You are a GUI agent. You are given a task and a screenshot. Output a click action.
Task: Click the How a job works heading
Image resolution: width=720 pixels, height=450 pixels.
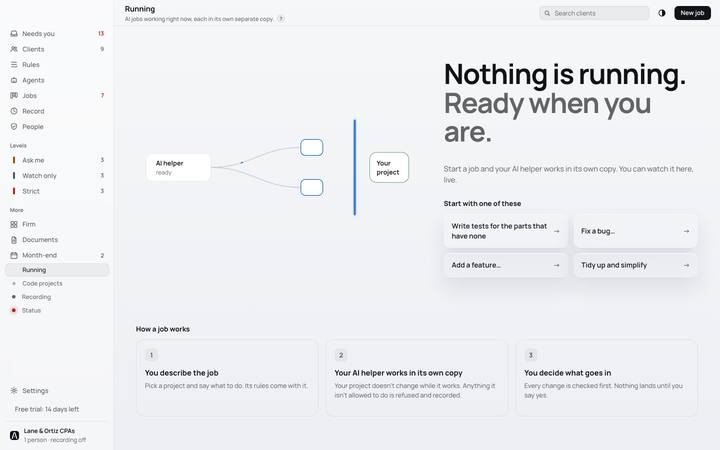click(x=163, y=329)
